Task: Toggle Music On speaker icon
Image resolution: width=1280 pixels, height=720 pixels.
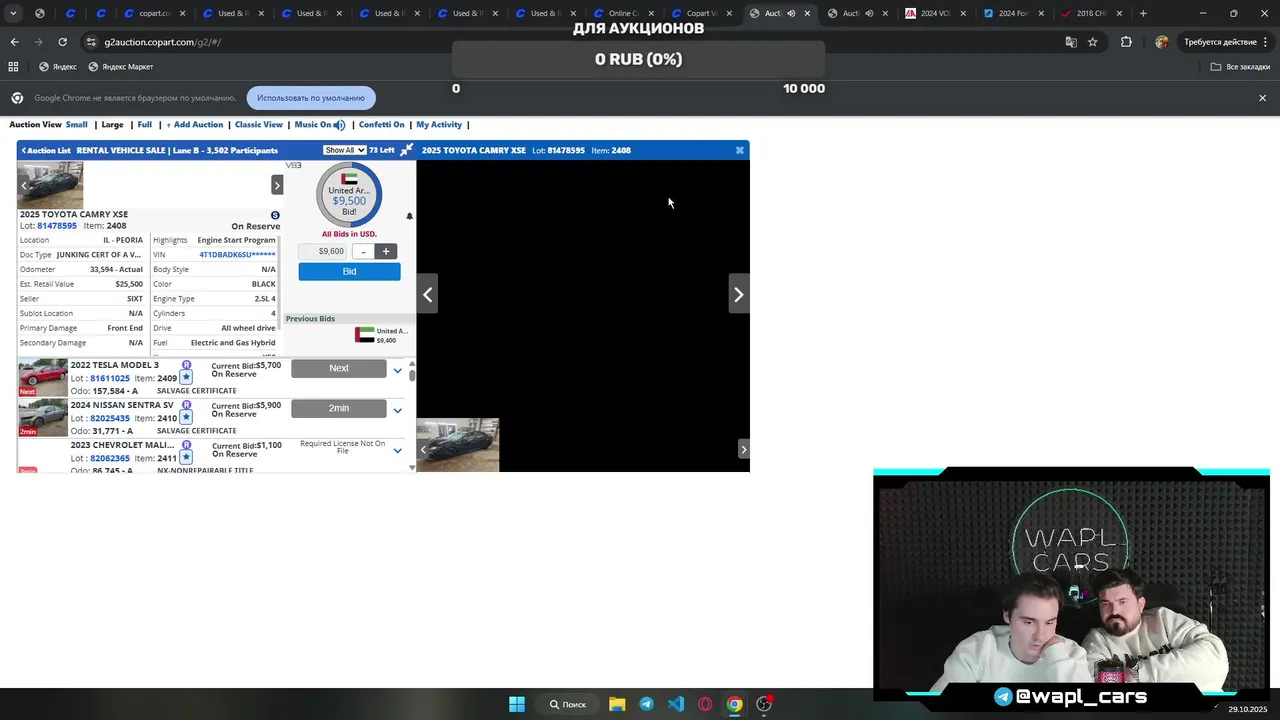Action: (x=340, y=125)
